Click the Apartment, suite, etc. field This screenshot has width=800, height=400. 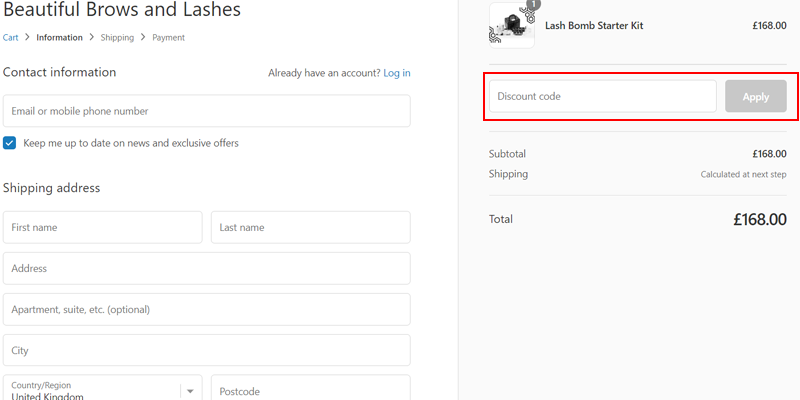[x=206, y=309]
